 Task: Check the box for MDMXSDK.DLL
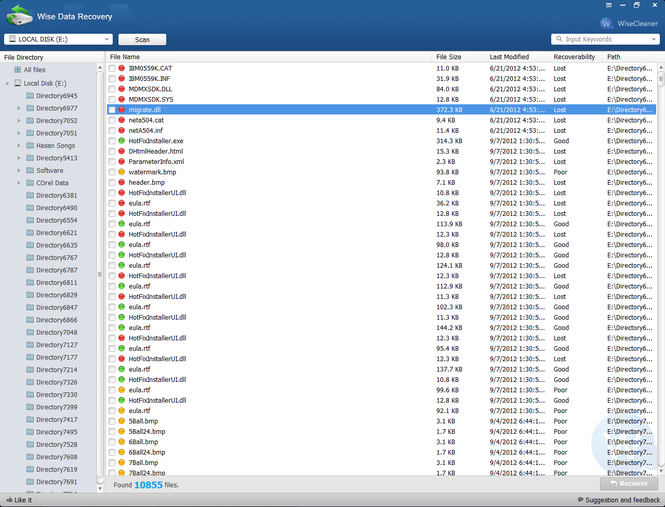pos(112,89)
